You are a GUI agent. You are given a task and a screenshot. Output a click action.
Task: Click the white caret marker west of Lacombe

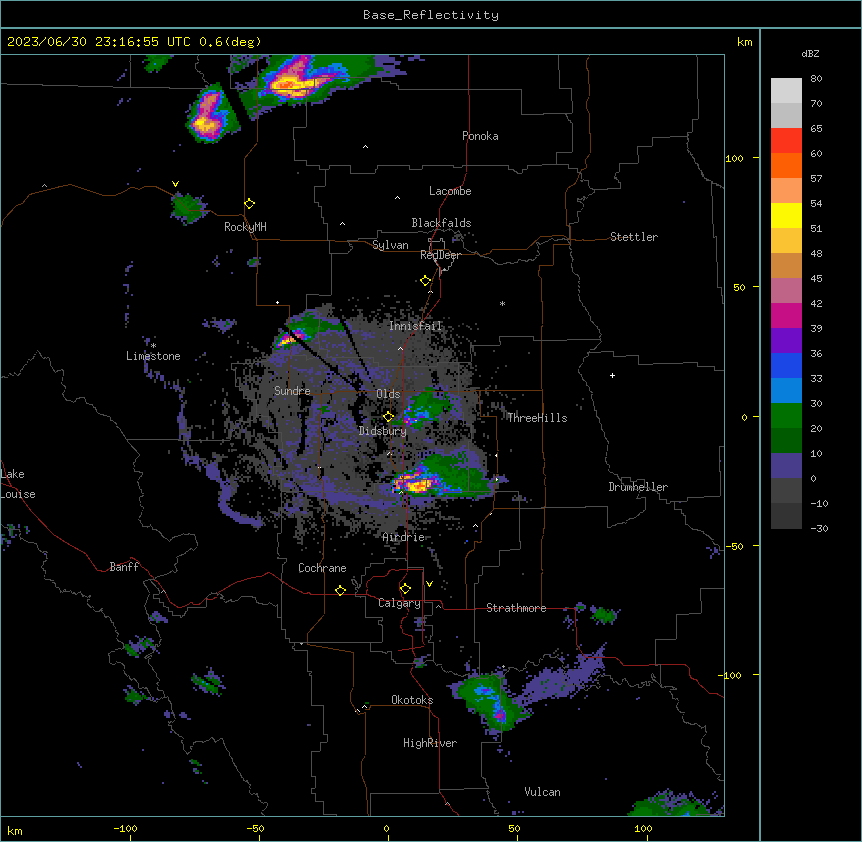pos(397,198)
